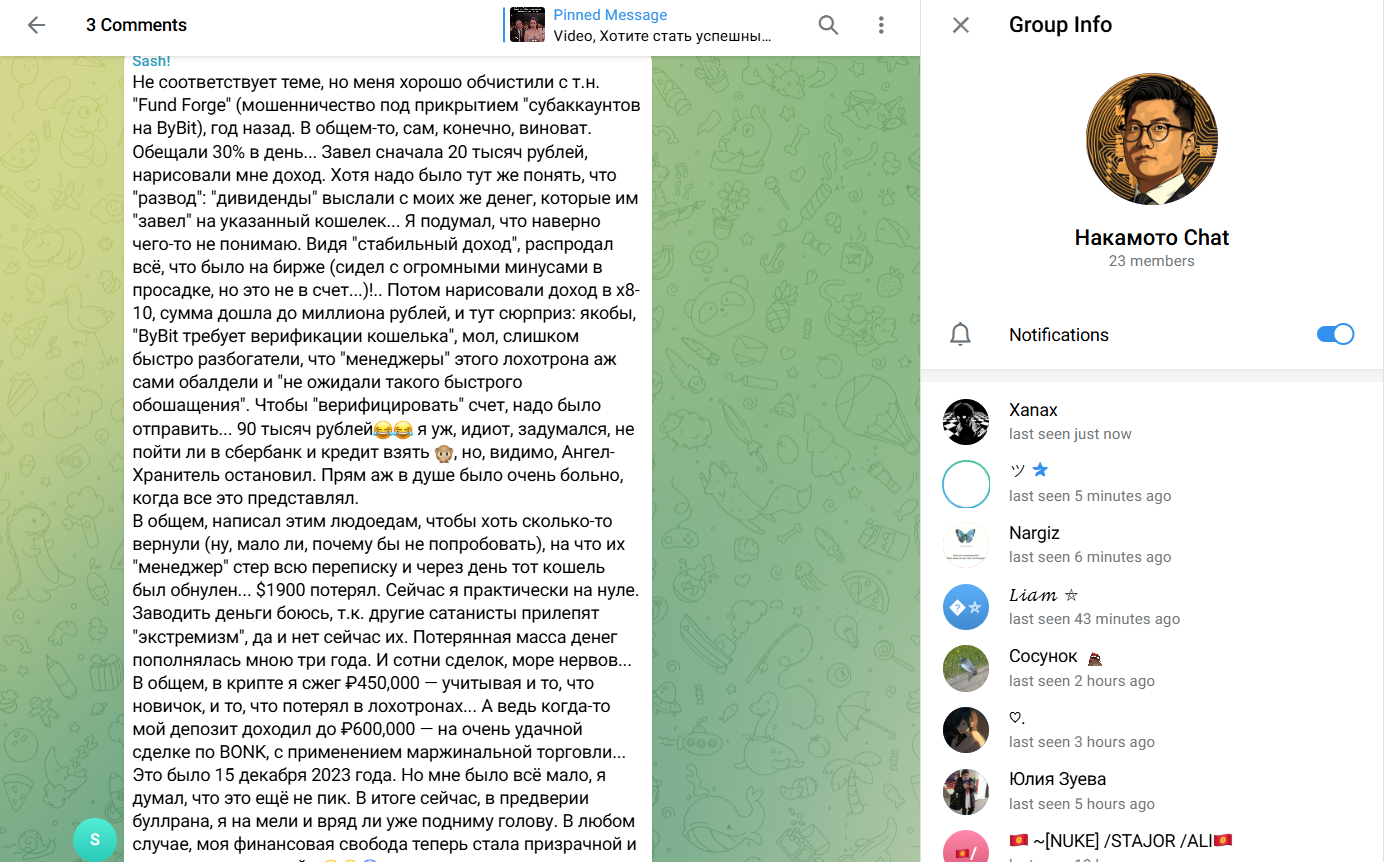Toggle the Notifications switch off
The width and height of the screenshot is (1385, 862).
(1335, 334)
